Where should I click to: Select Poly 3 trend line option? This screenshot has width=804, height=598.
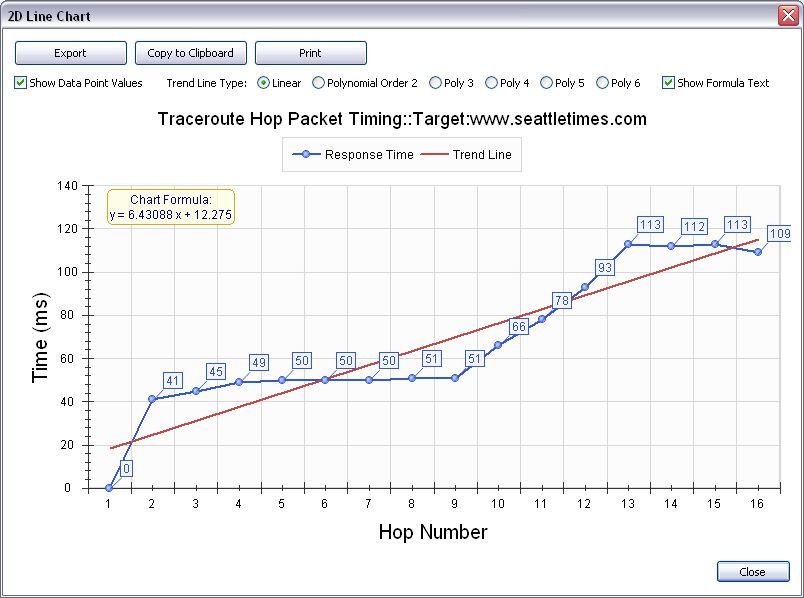point(451,83)
